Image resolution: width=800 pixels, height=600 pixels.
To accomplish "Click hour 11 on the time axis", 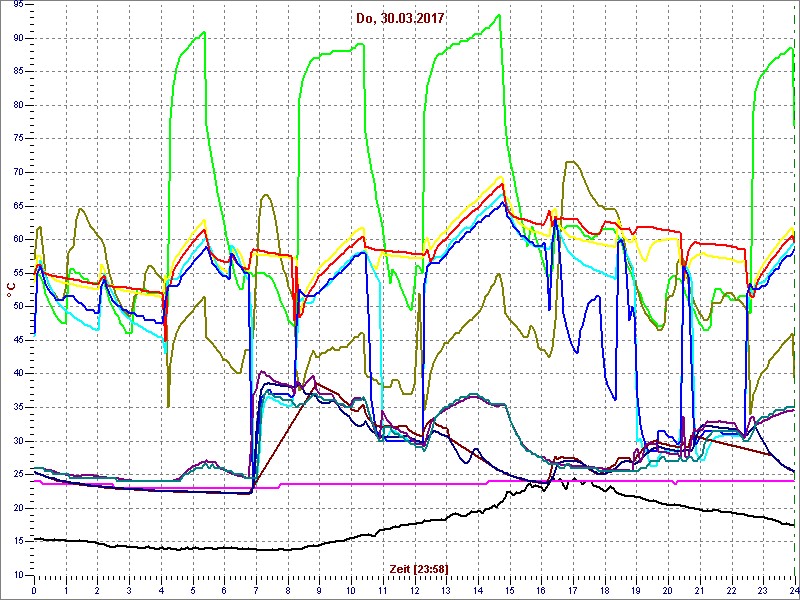I will tap(383, 590).
